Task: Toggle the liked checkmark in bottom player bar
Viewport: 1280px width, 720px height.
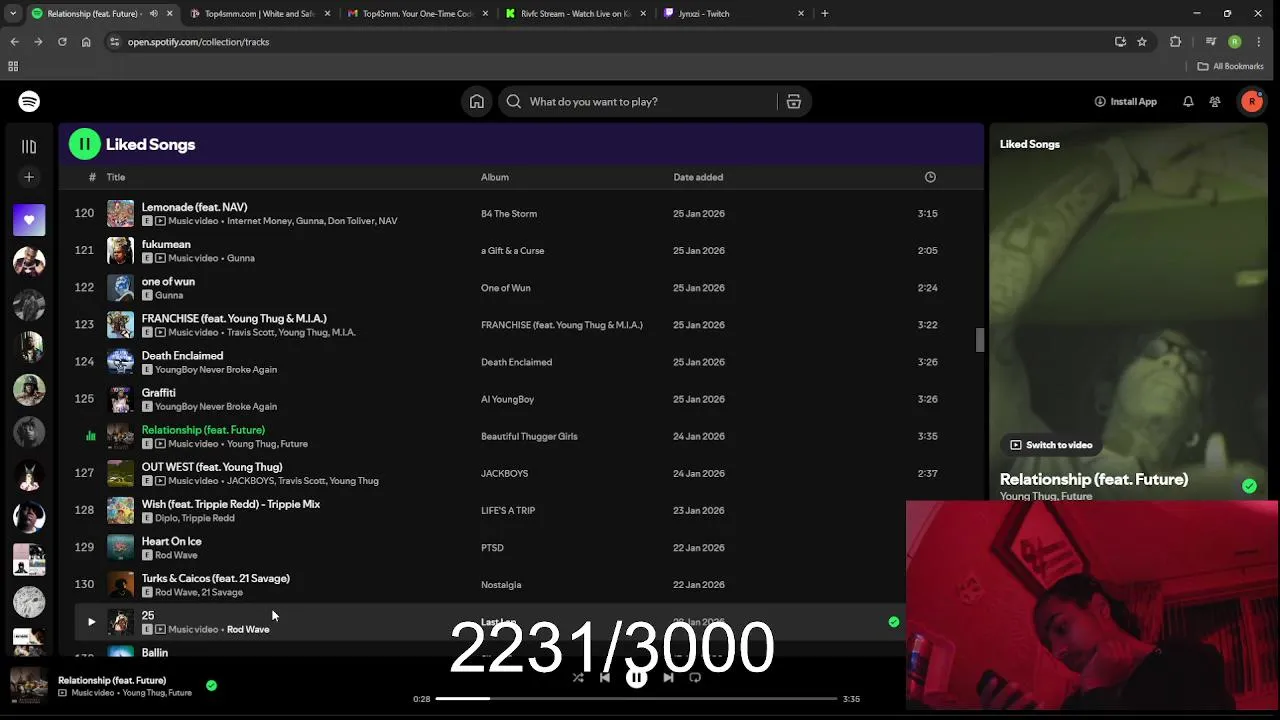Action: [211, 686]
